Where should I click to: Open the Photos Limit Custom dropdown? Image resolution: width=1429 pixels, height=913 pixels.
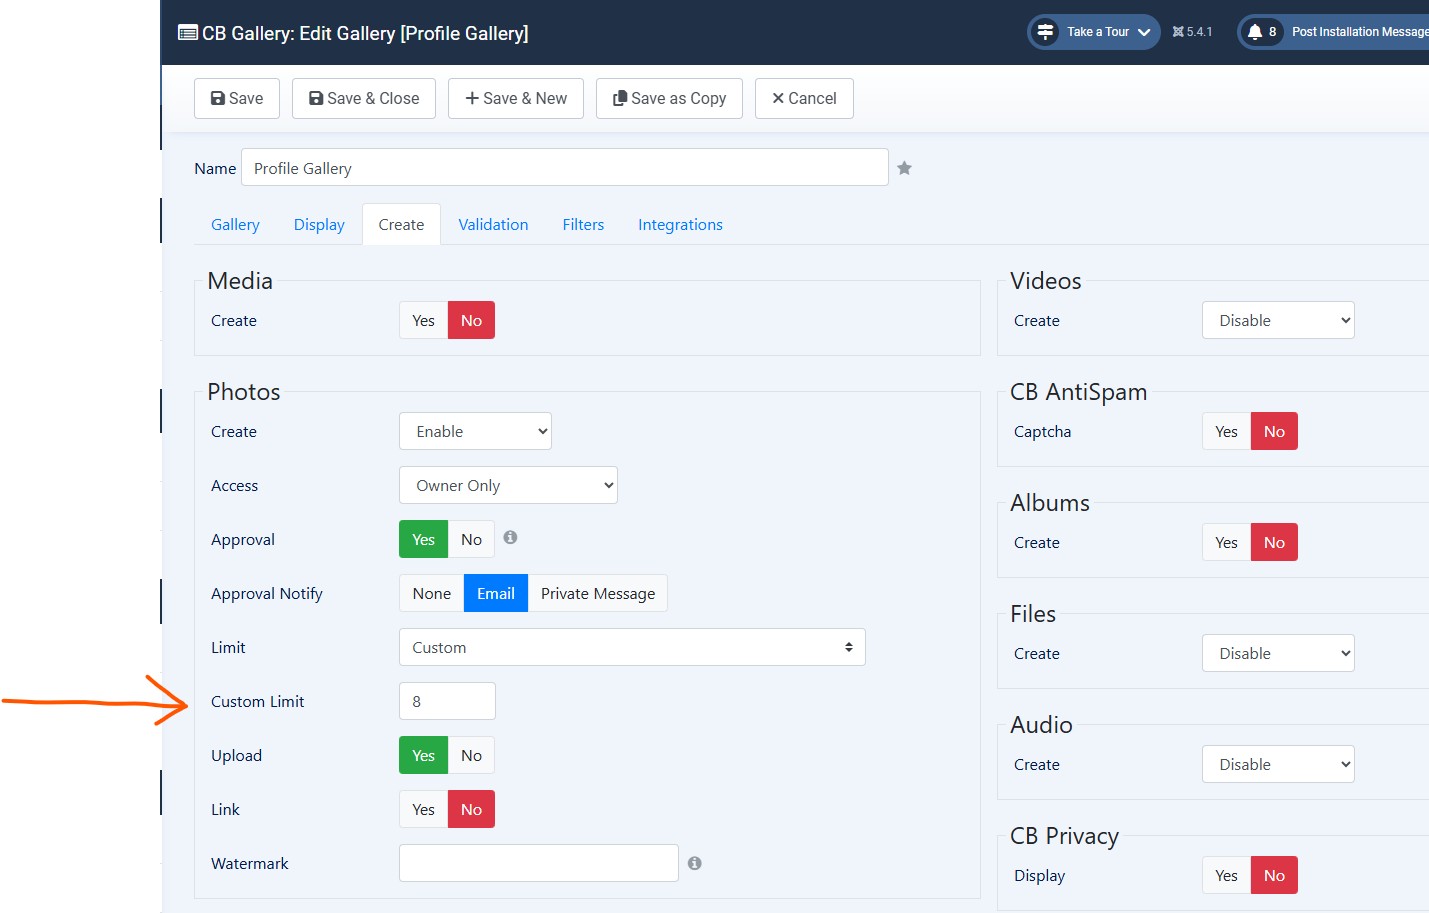click(x=632, y=648)
